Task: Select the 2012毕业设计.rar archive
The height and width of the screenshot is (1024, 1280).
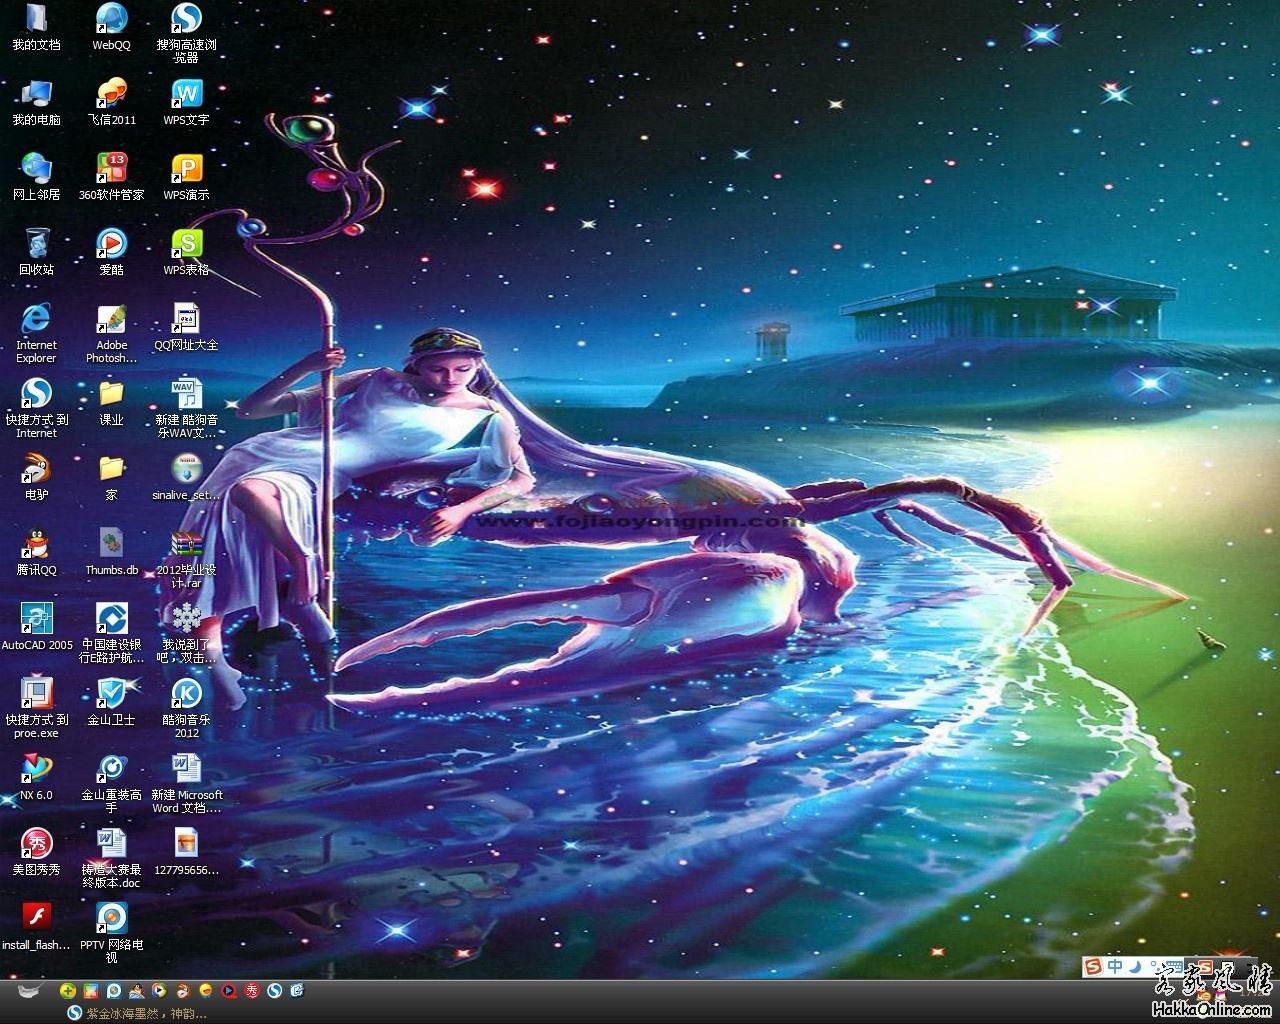Action: (x=186, y=558)
